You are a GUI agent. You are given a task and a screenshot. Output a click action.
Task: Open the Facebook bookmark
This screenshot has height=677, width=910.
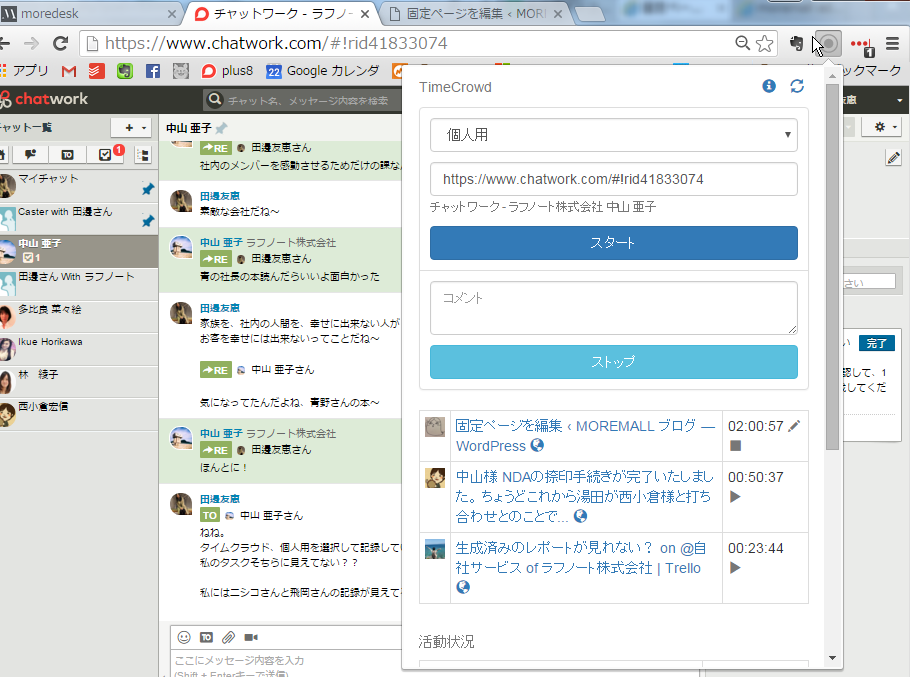(x=153, y=71)
